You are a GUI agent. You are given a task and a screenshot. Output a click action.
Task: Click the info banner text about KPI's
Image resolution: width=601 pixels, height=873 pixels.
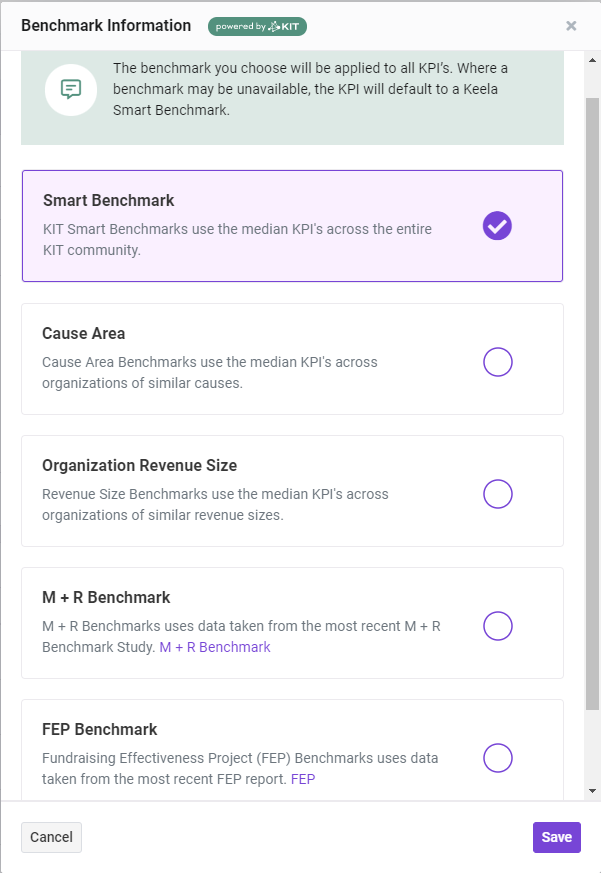click(x=310, y=89)
